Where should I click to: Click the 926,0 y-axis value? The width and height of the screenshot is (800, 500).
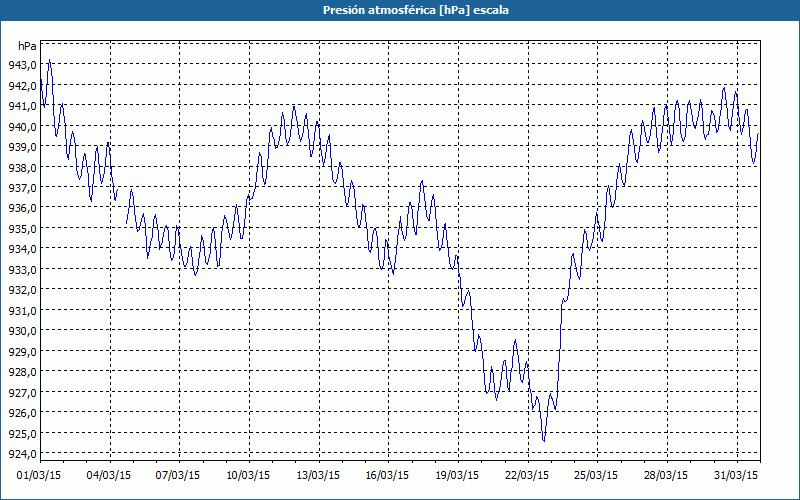[22, 412]
